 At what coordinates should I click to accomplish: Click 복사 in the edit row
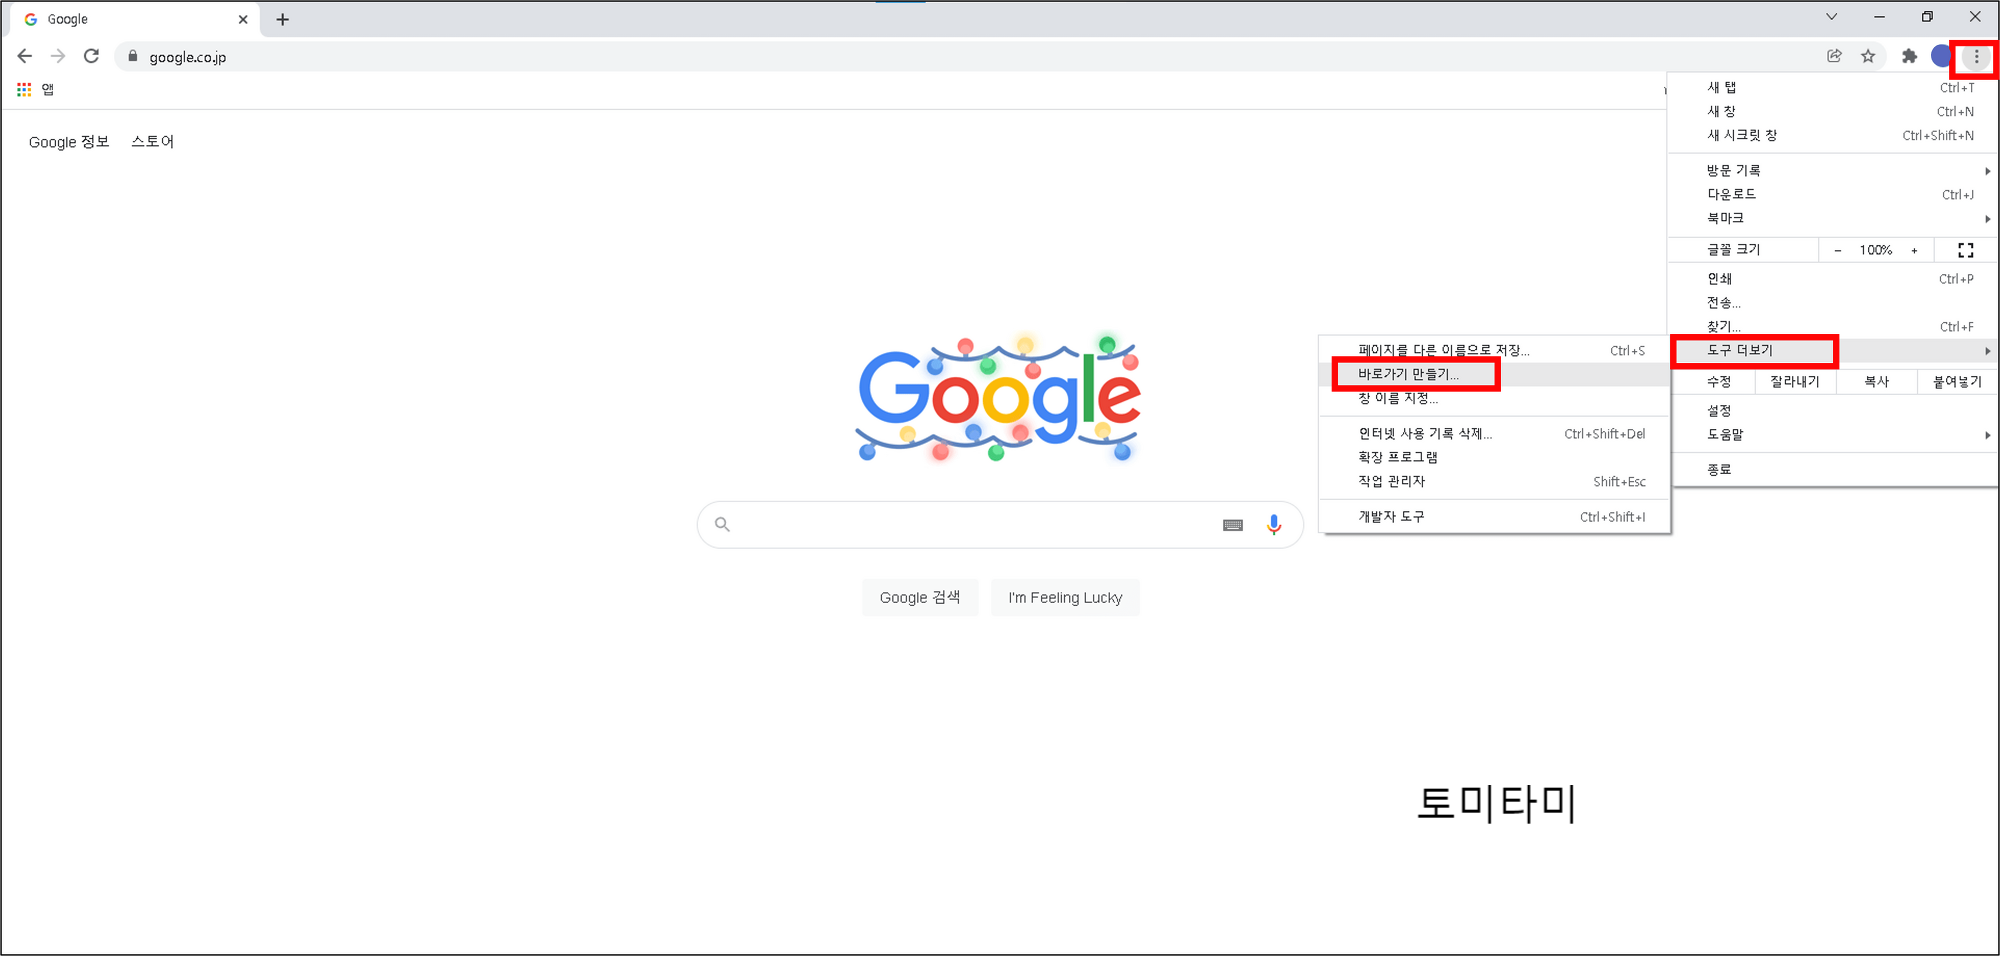(1877, 382)
